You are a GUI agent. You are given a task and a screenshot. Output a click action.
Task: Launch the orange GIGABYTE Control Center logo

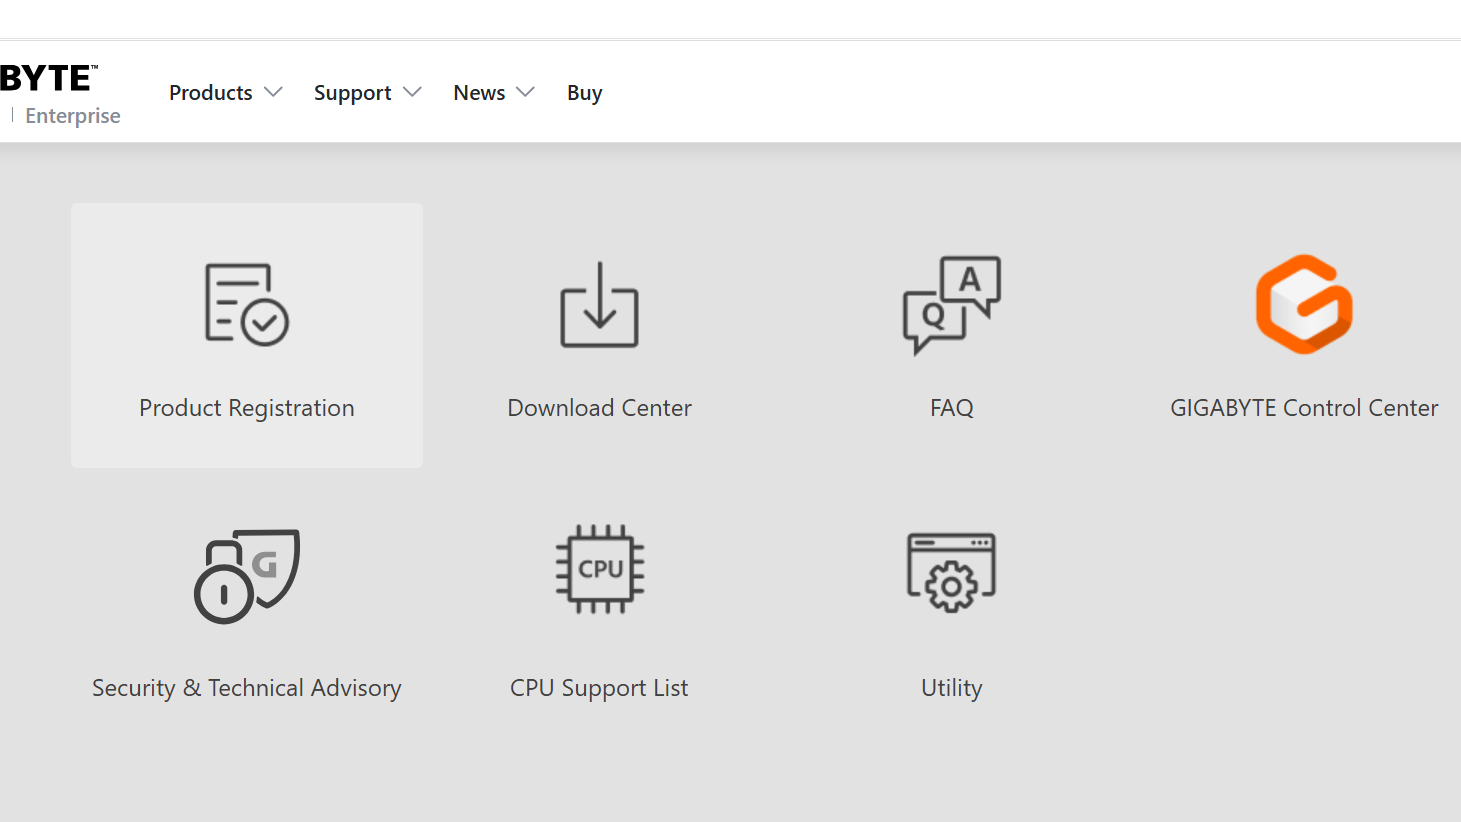pos(1304,304)
